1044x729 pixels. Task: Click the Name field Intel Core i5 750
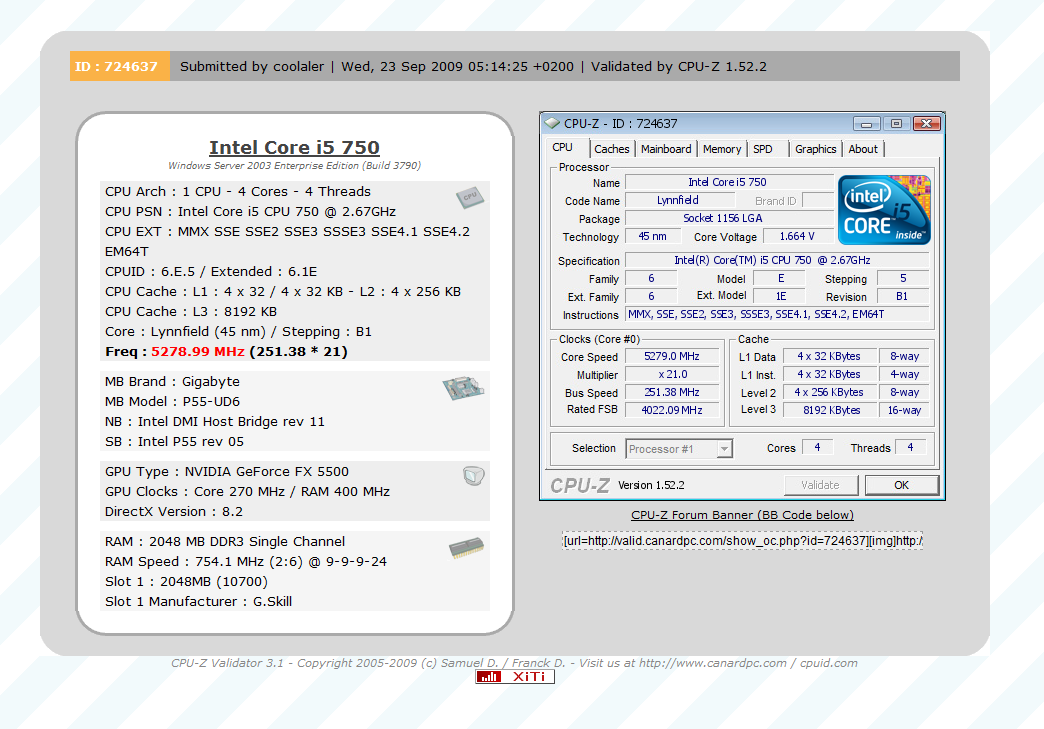point(729,182)
